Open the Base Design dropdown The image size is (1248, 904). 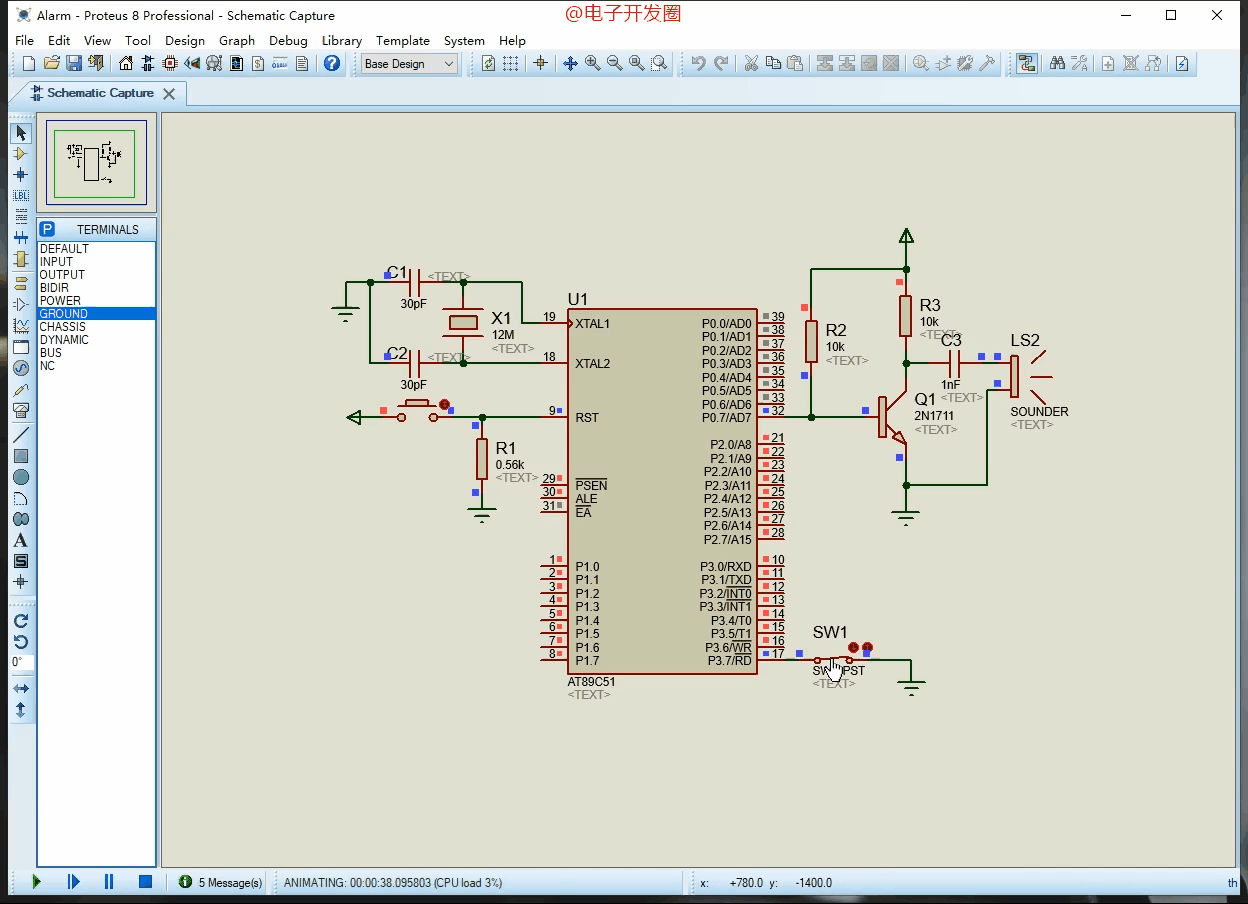click(409, 63)
